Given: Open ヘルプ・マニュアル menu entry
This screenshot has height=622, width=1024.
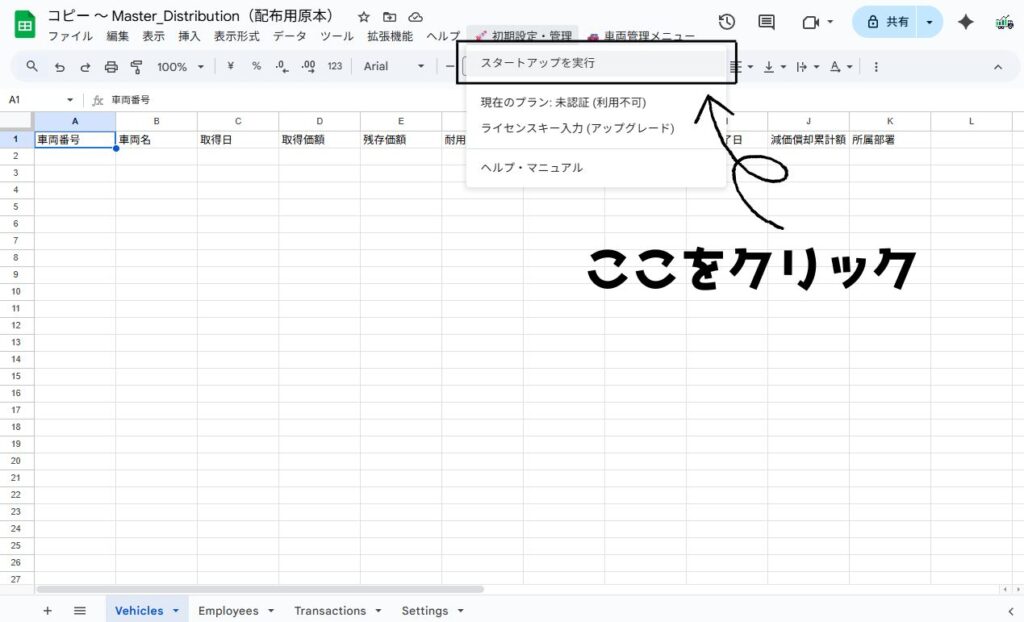Looking at the screenshot, I should pos(532,168).
